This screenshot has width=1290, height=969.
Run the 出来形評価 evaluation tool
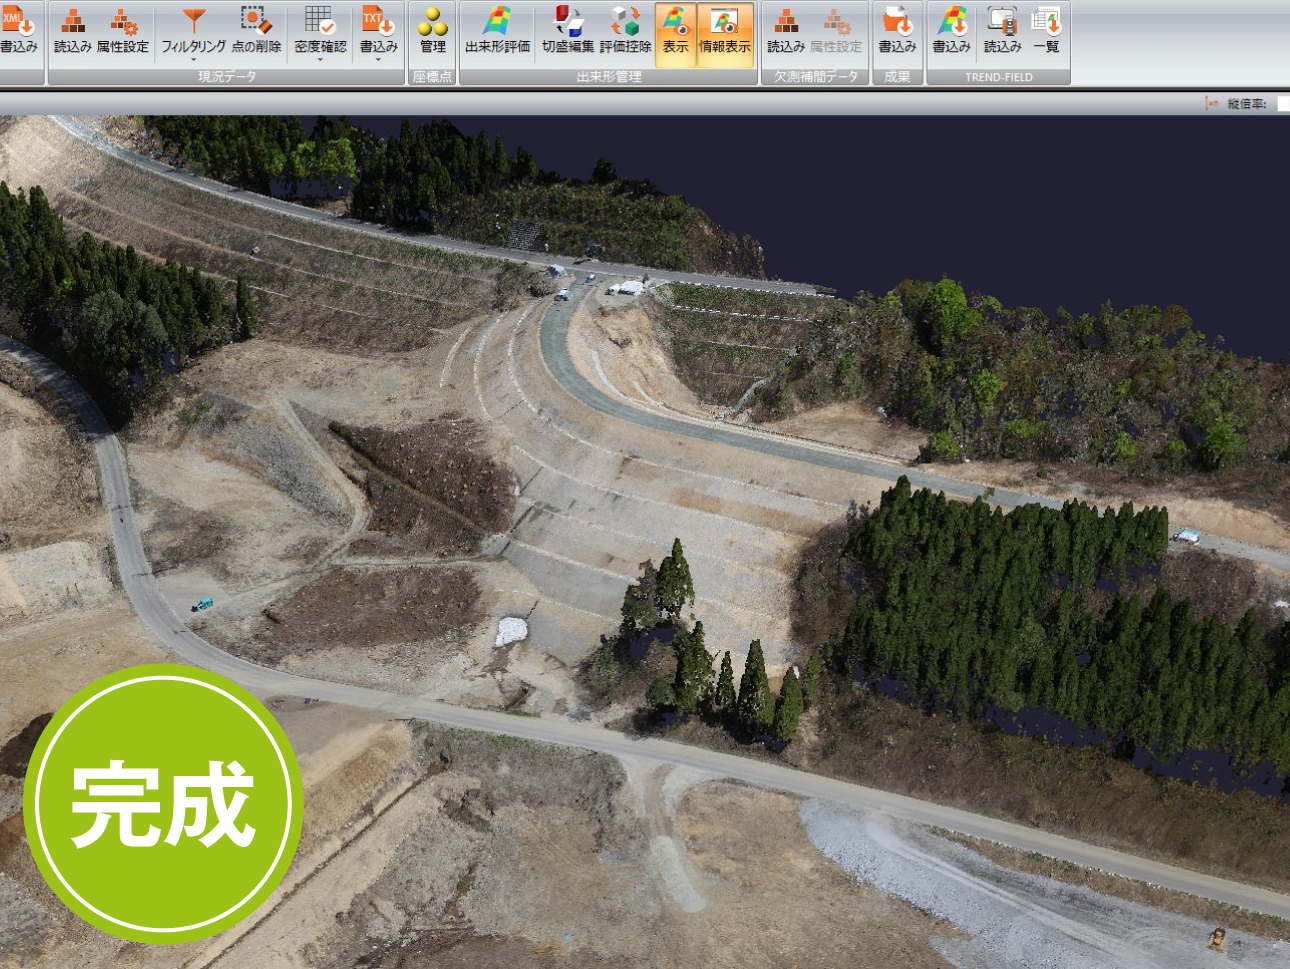coord(497,29)
